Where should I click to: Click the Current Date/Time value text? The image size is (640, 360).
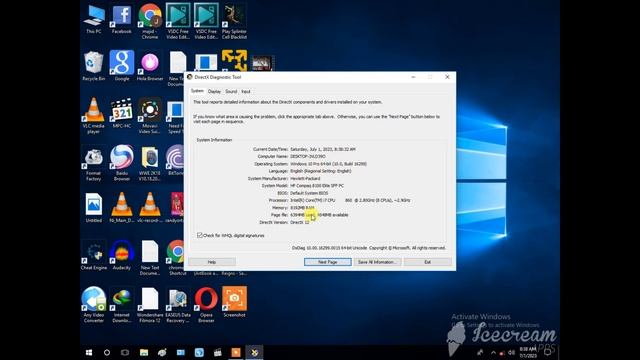pyautogui.click(x=323, y=149)
